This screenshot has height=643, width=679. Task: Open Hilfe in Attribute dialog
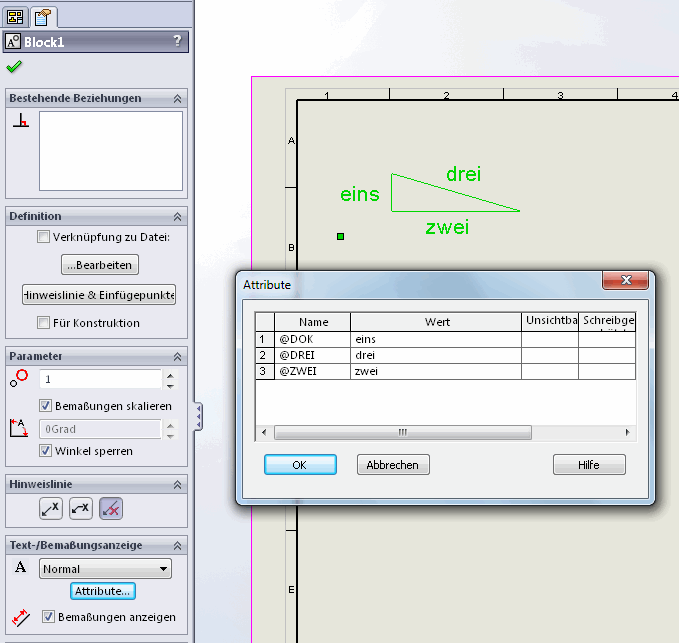pos(589,465)
